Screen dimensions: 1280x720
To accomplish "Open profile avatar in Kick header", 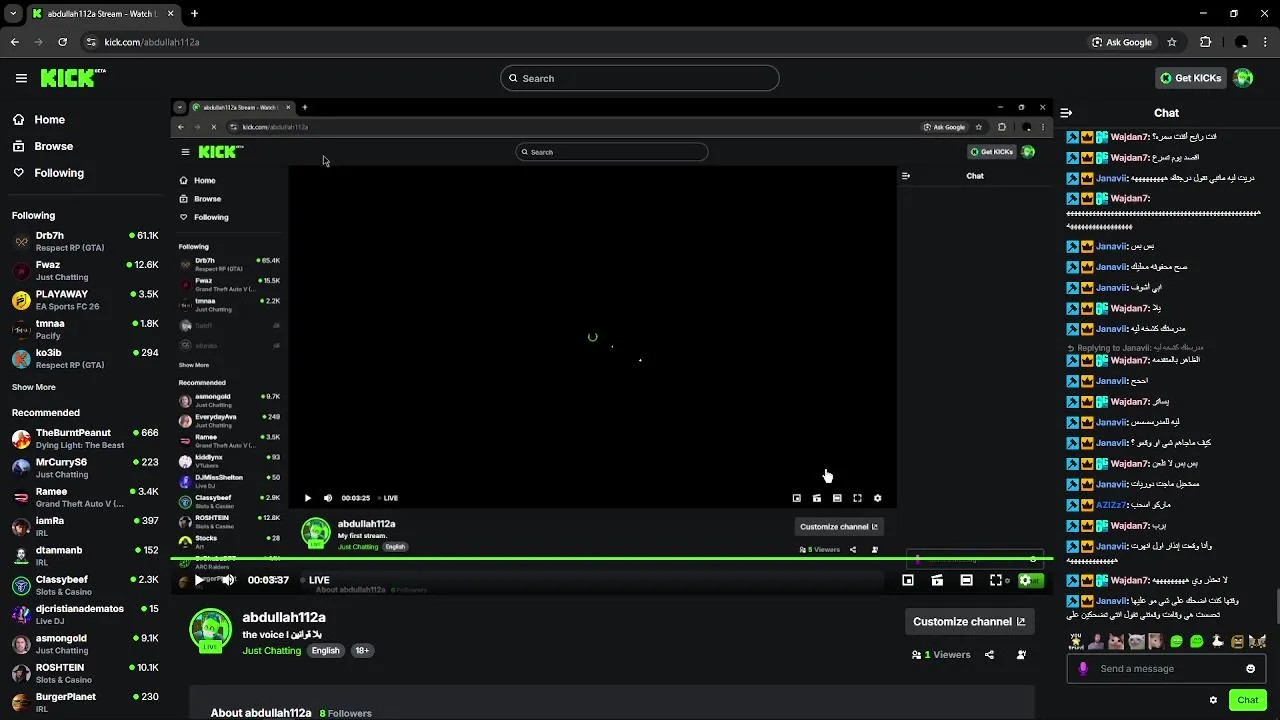I will 1243,78.
